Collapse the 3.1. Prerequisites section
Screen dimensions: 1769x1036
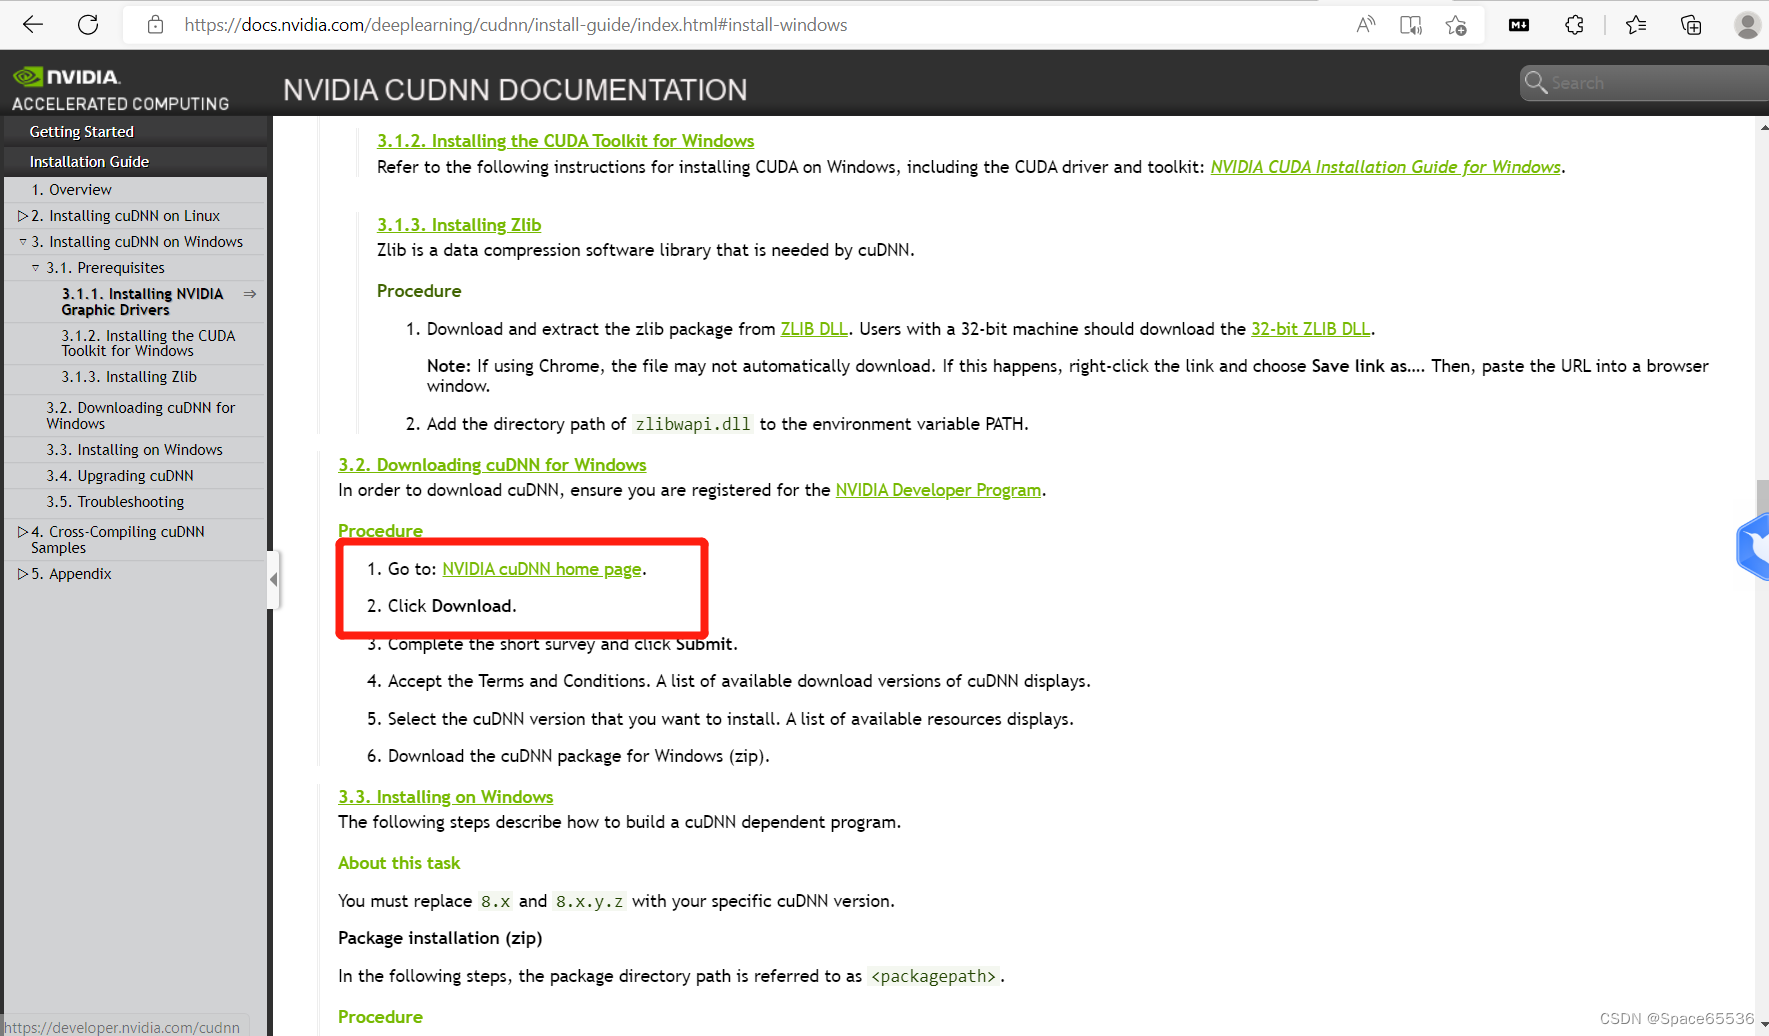[36, 268]
